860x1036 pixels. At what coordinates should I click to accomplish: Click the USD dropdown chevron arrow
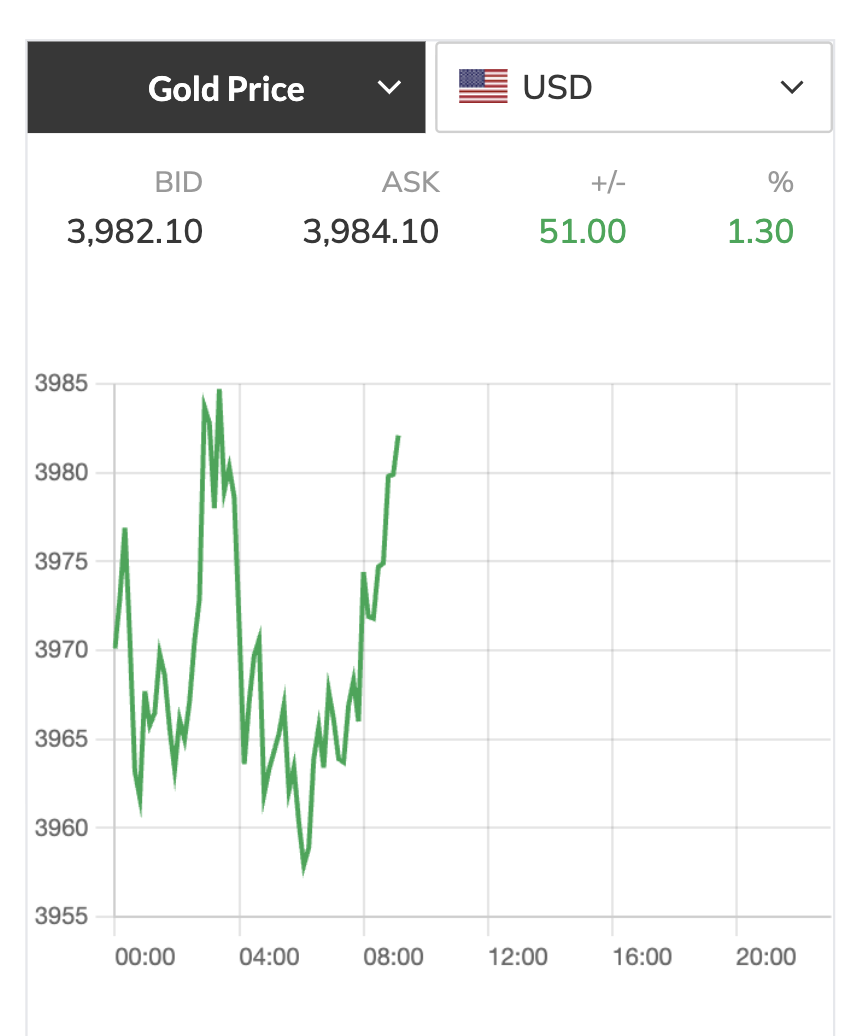coord(792,88)
